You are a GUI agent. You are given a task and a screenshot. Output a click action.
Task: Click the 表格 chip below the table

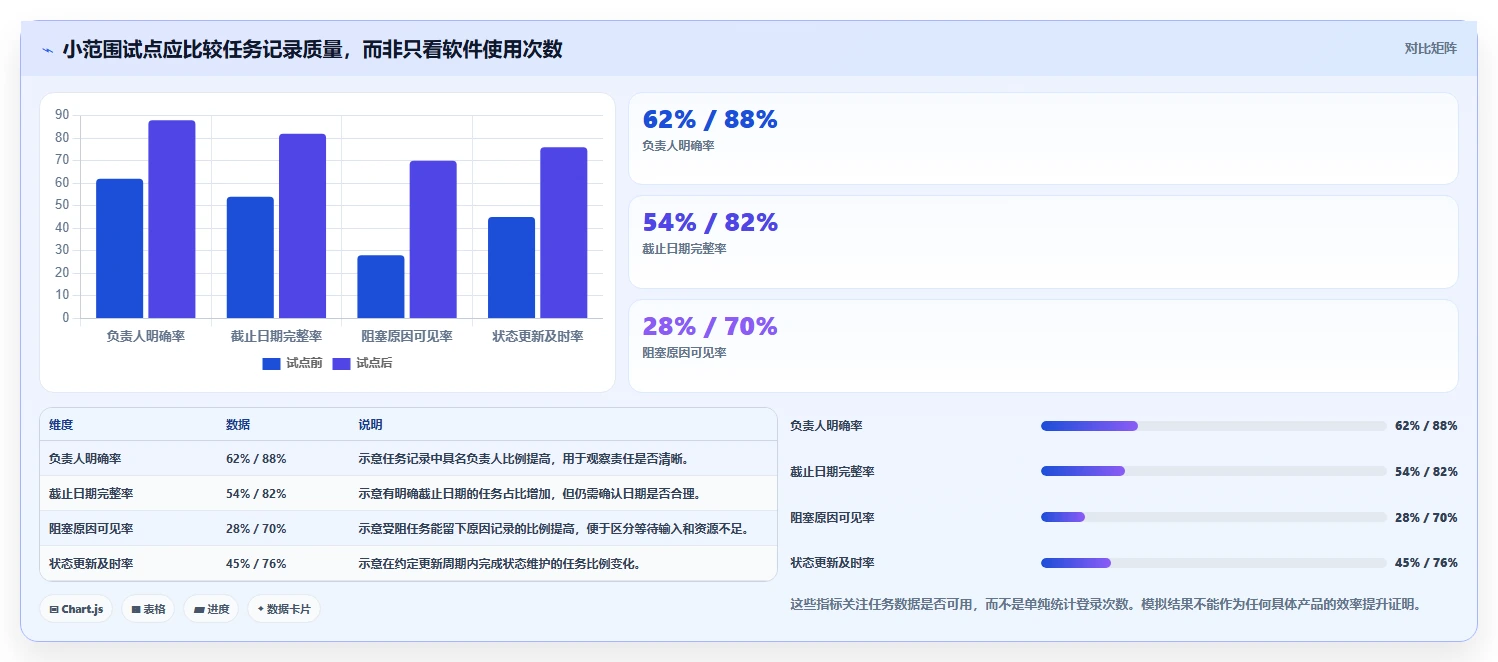coord(148,609)
